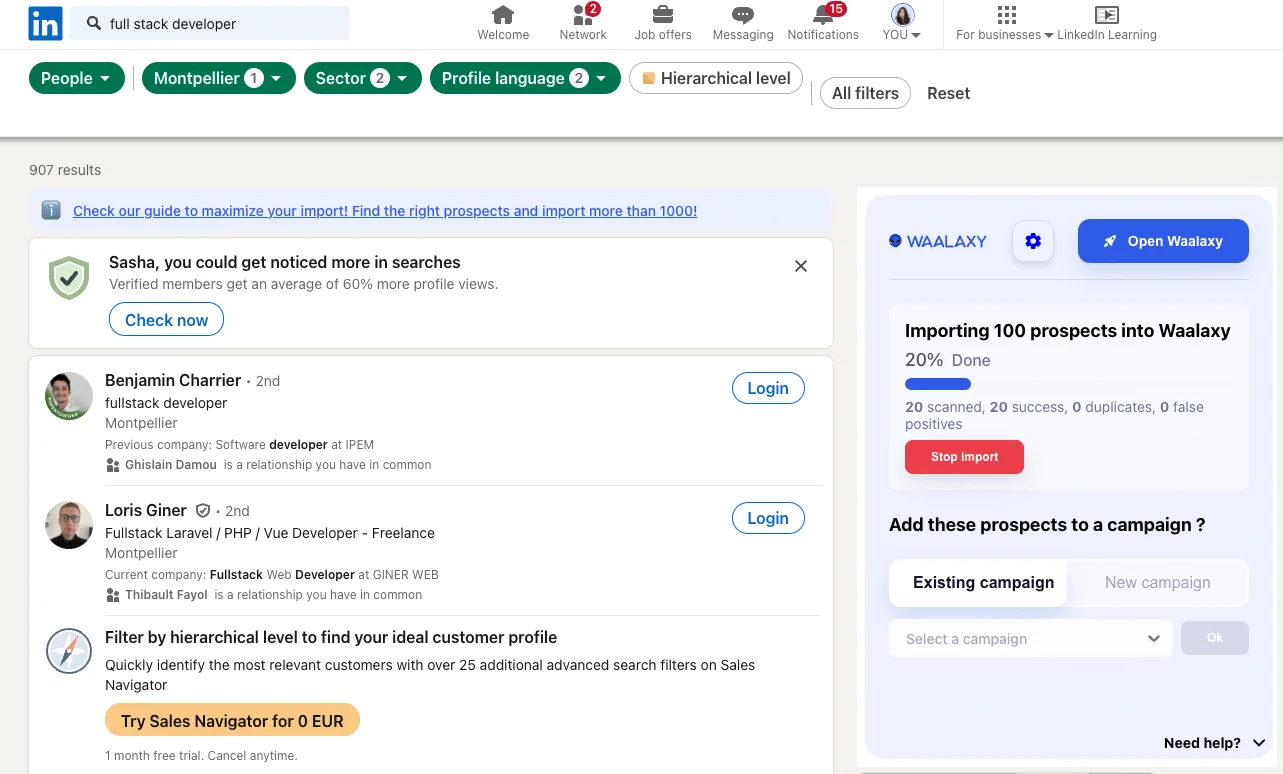Image resolution: width=1283 pixels, height=774 pixels.
Task: Click common-relationship icon beside Thibault Fayol
Action: [x=112, y=595]
